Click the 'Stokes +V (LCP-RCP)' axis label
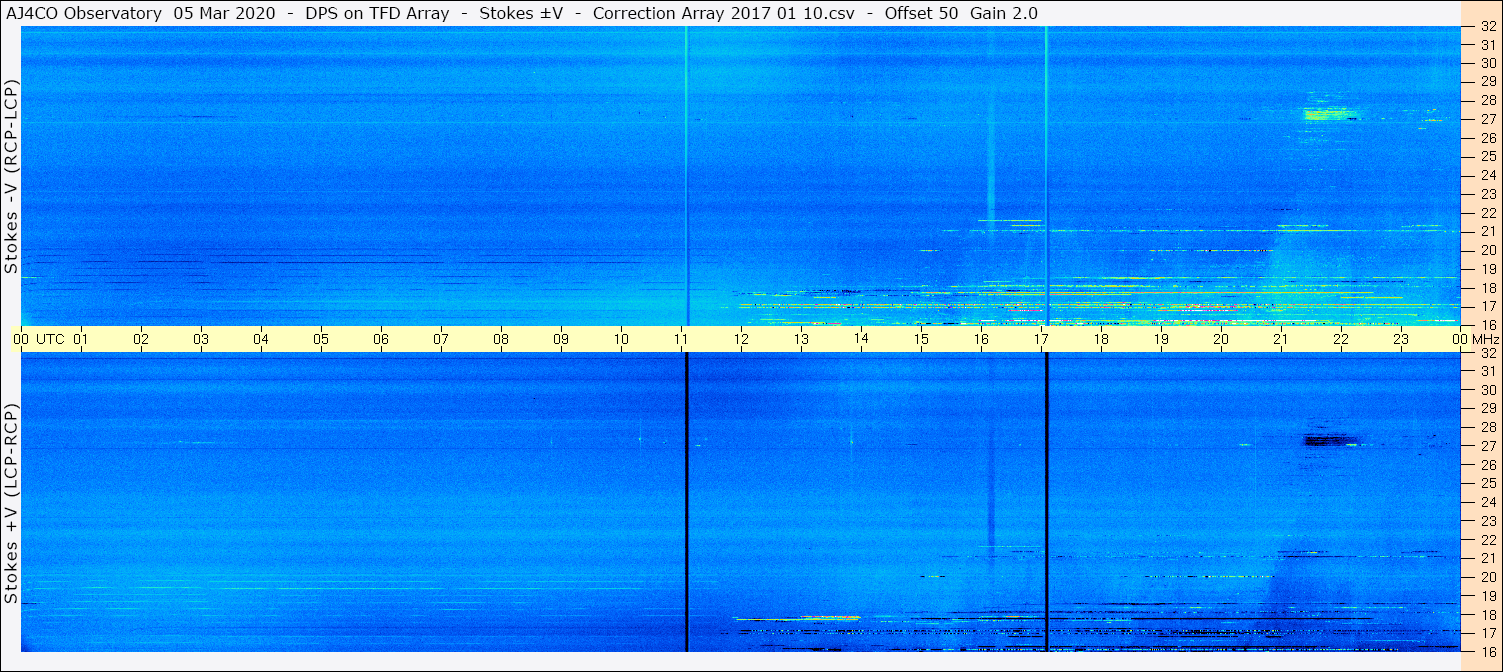 coord(12,504)
